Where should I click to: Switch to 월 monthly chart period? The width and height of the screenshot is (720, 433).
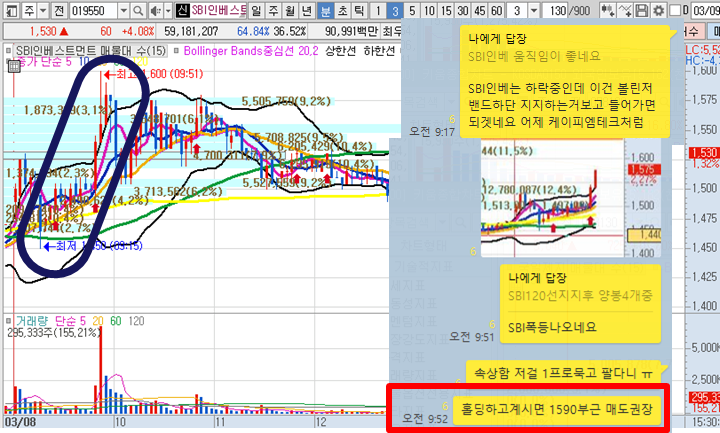tap(290, 10)
